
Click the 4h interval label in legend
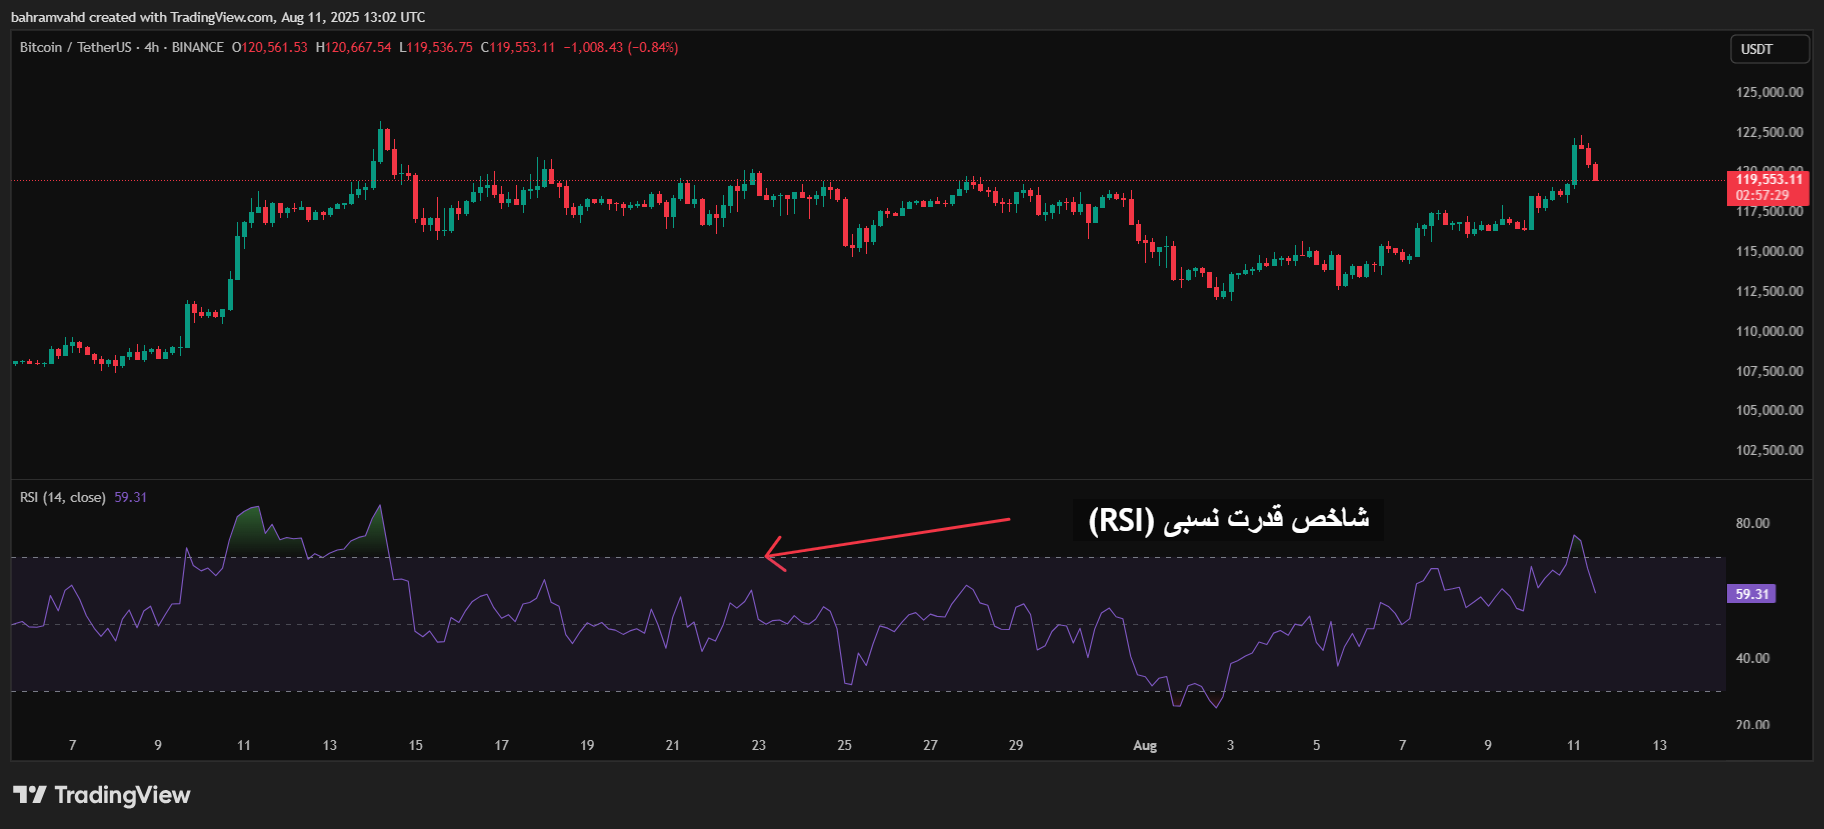151,47
